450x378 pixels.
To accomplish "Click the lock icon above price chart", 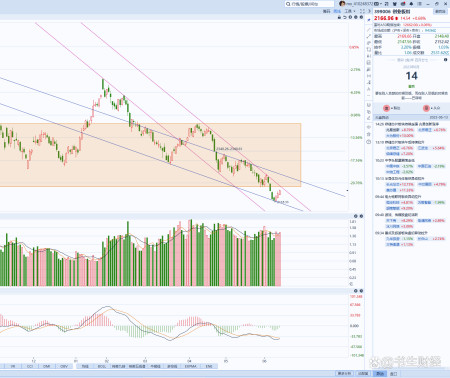I will click(x=339, y=17).
